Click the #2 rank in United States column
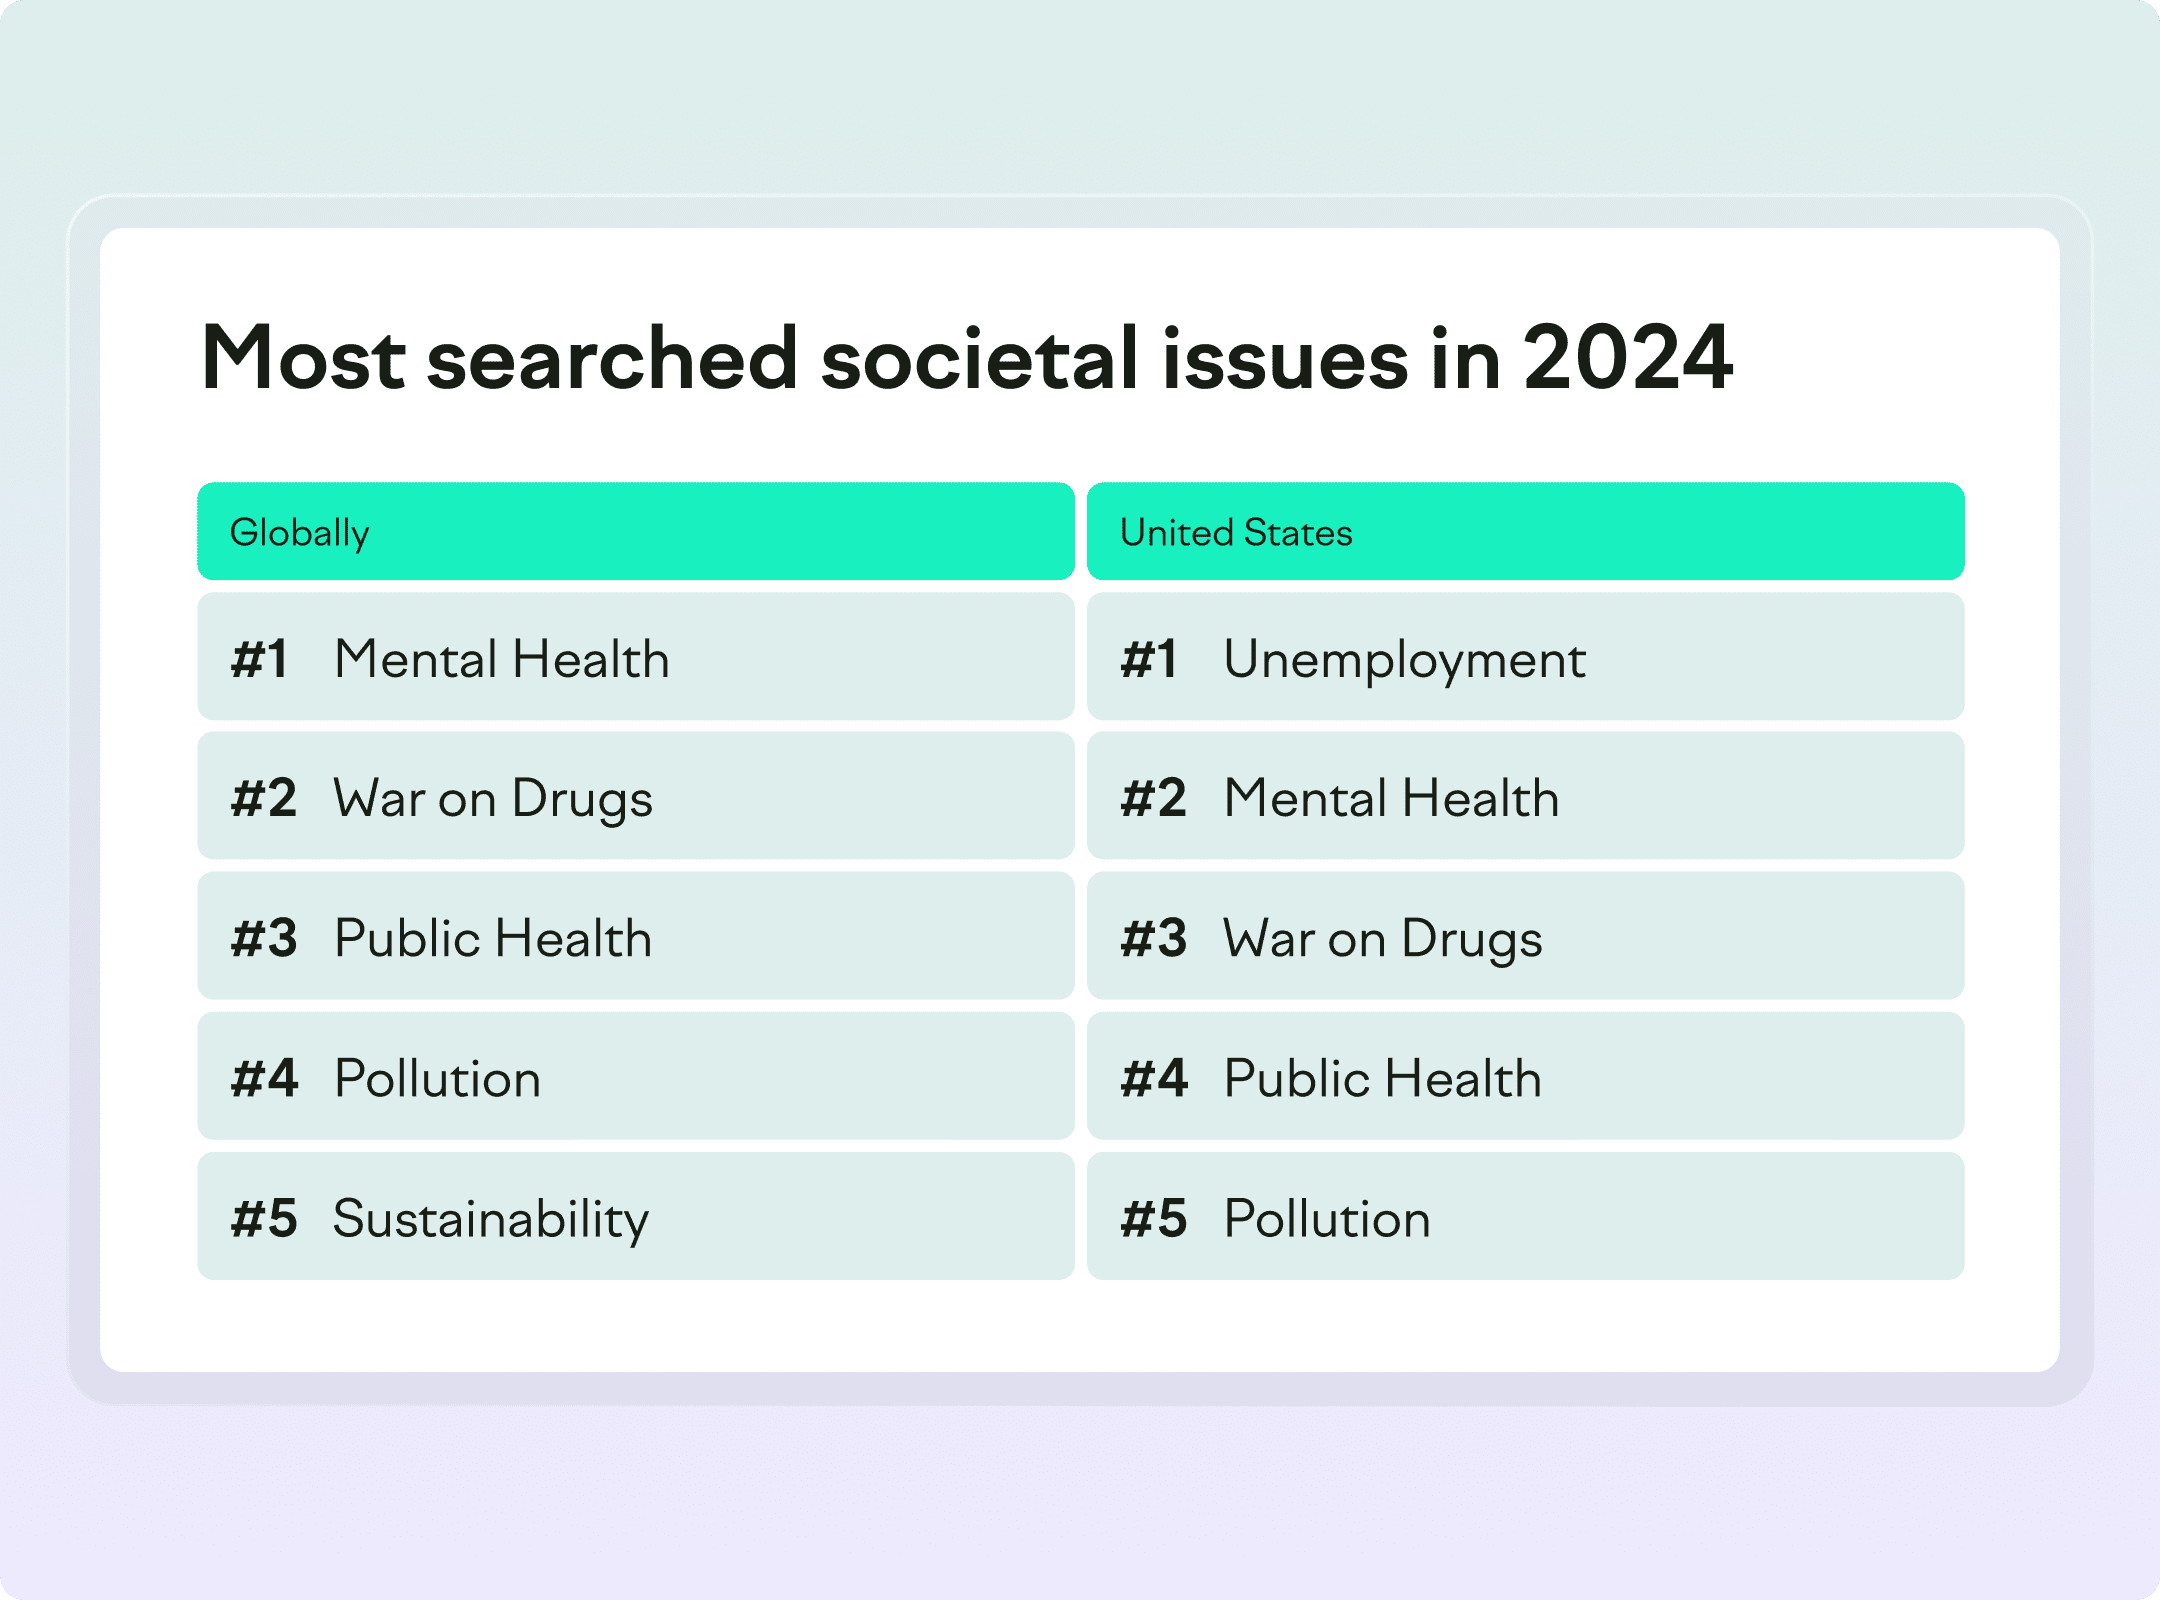 pyautogui.click(x=1154, y=799)
